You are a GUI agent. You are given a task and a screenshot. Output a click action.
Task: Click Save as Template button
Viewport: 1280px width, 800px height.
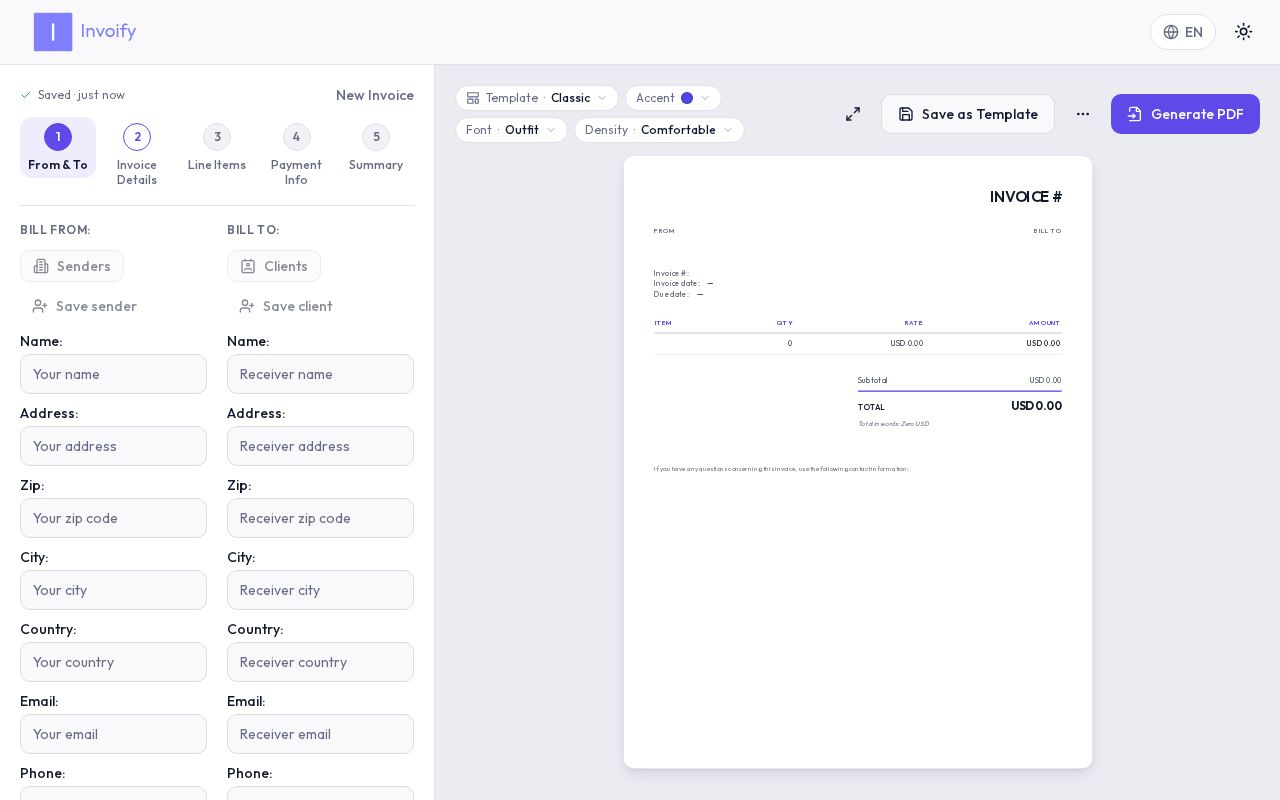[x=968, y=114]
